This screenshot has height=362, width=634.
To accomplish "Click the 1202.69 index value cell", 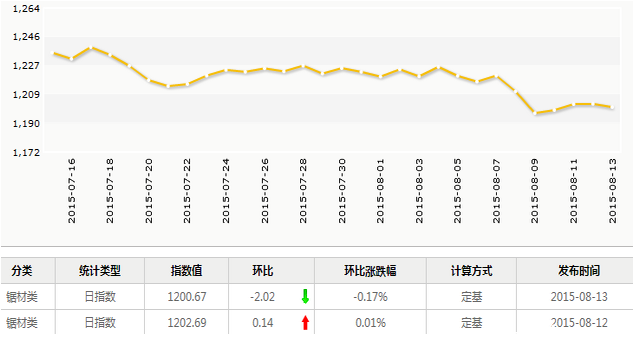I will [x=187, y=323].
